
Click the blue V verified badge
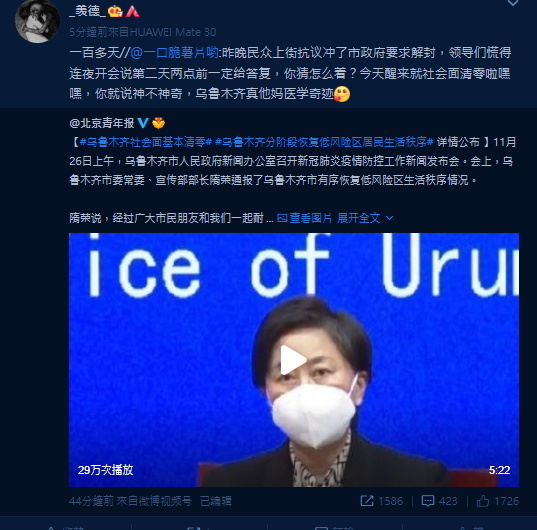[x=143, y=123]
